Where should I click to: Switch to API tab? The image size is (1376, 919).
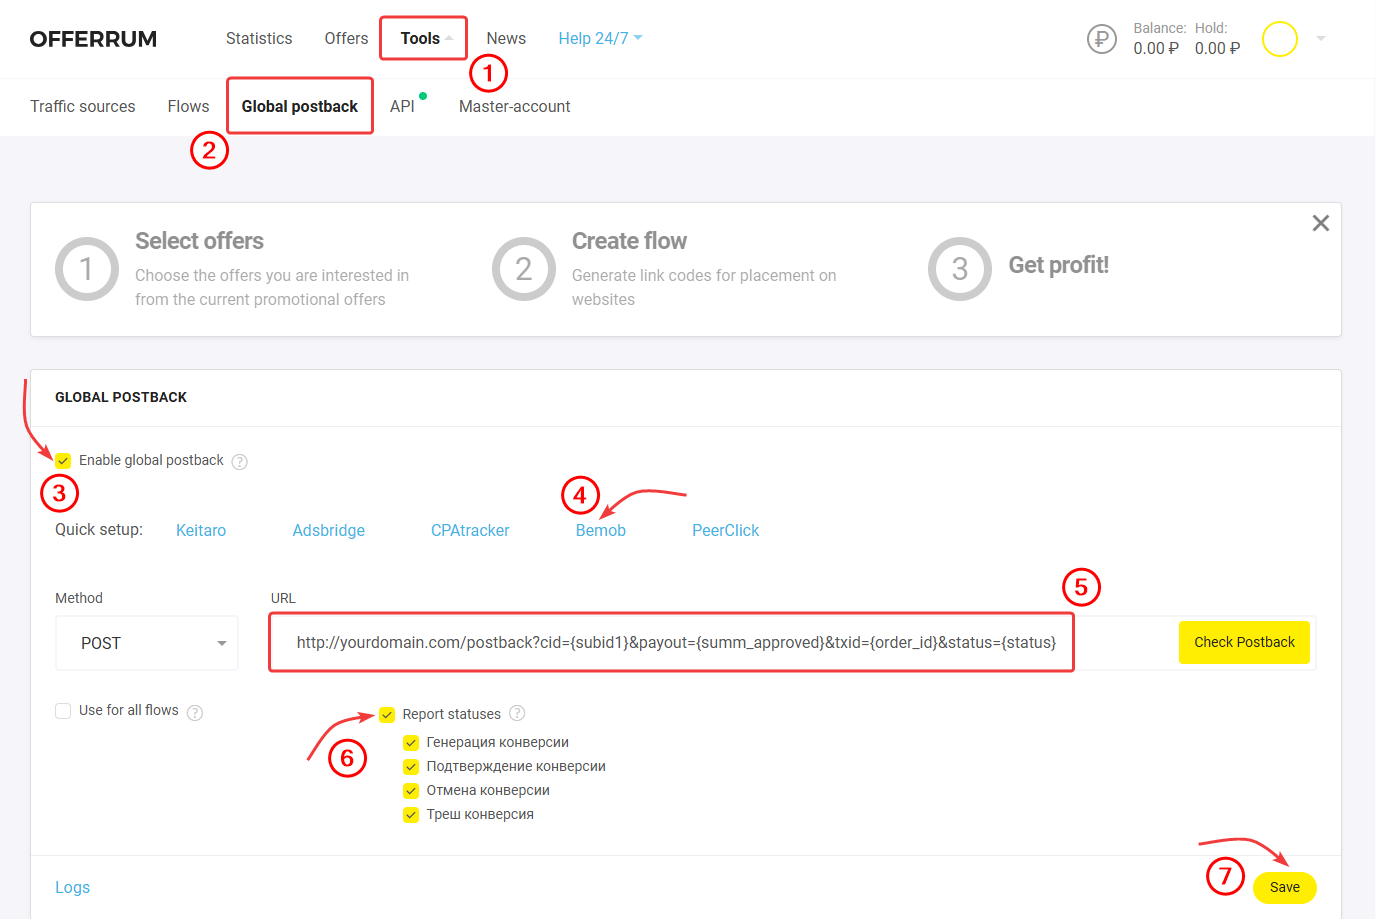point(402,106)
